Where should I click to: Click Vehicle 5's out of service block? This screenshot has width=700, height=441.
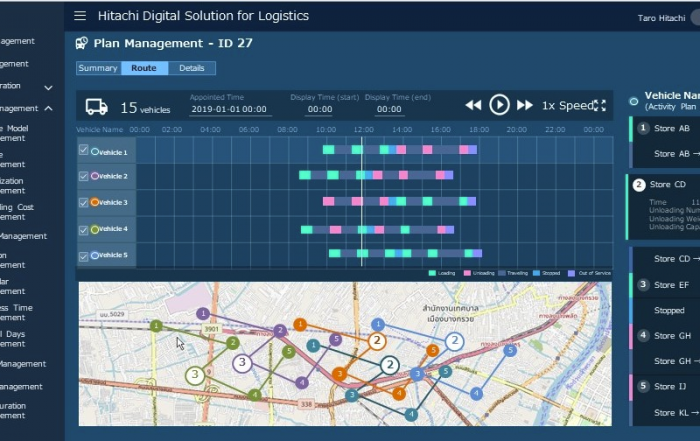(477, 254)
